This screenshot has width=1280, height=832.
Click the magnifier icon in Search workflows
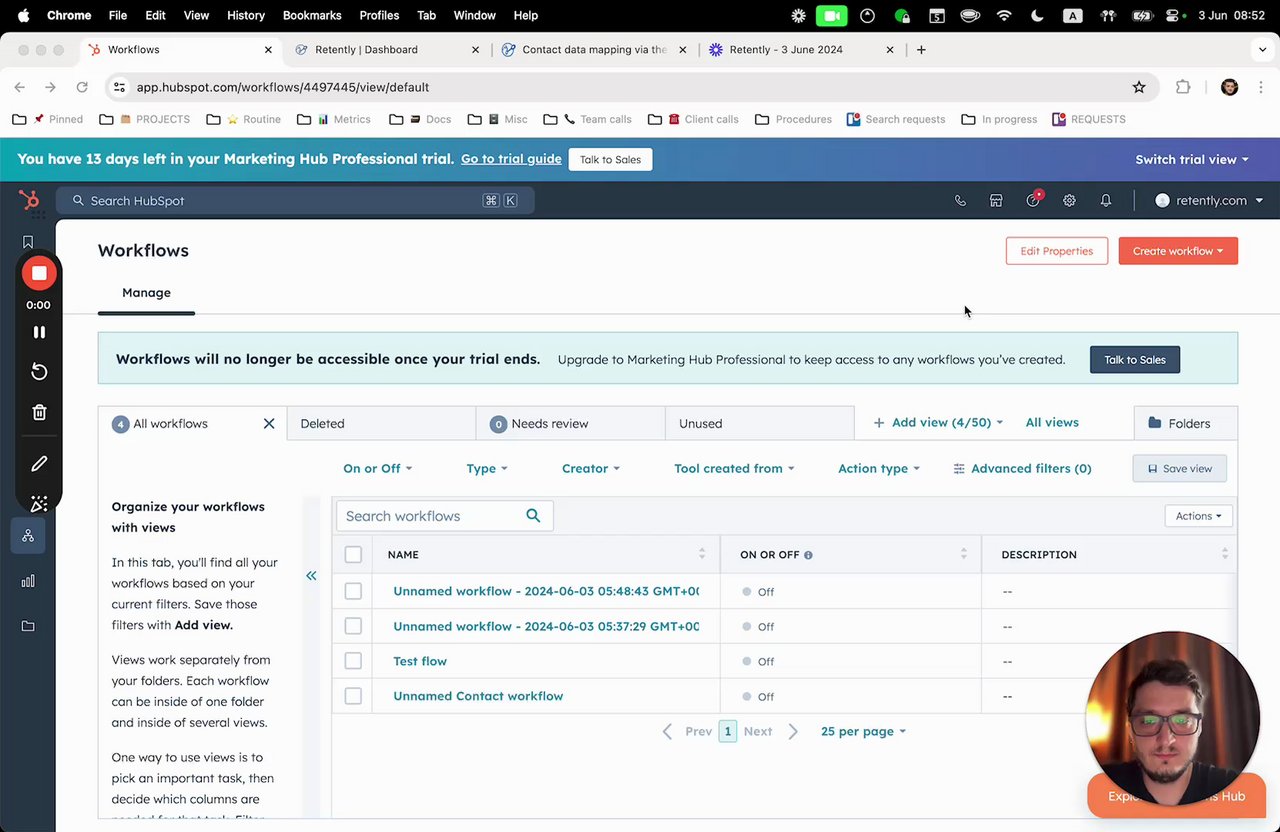tap(533, 516)
